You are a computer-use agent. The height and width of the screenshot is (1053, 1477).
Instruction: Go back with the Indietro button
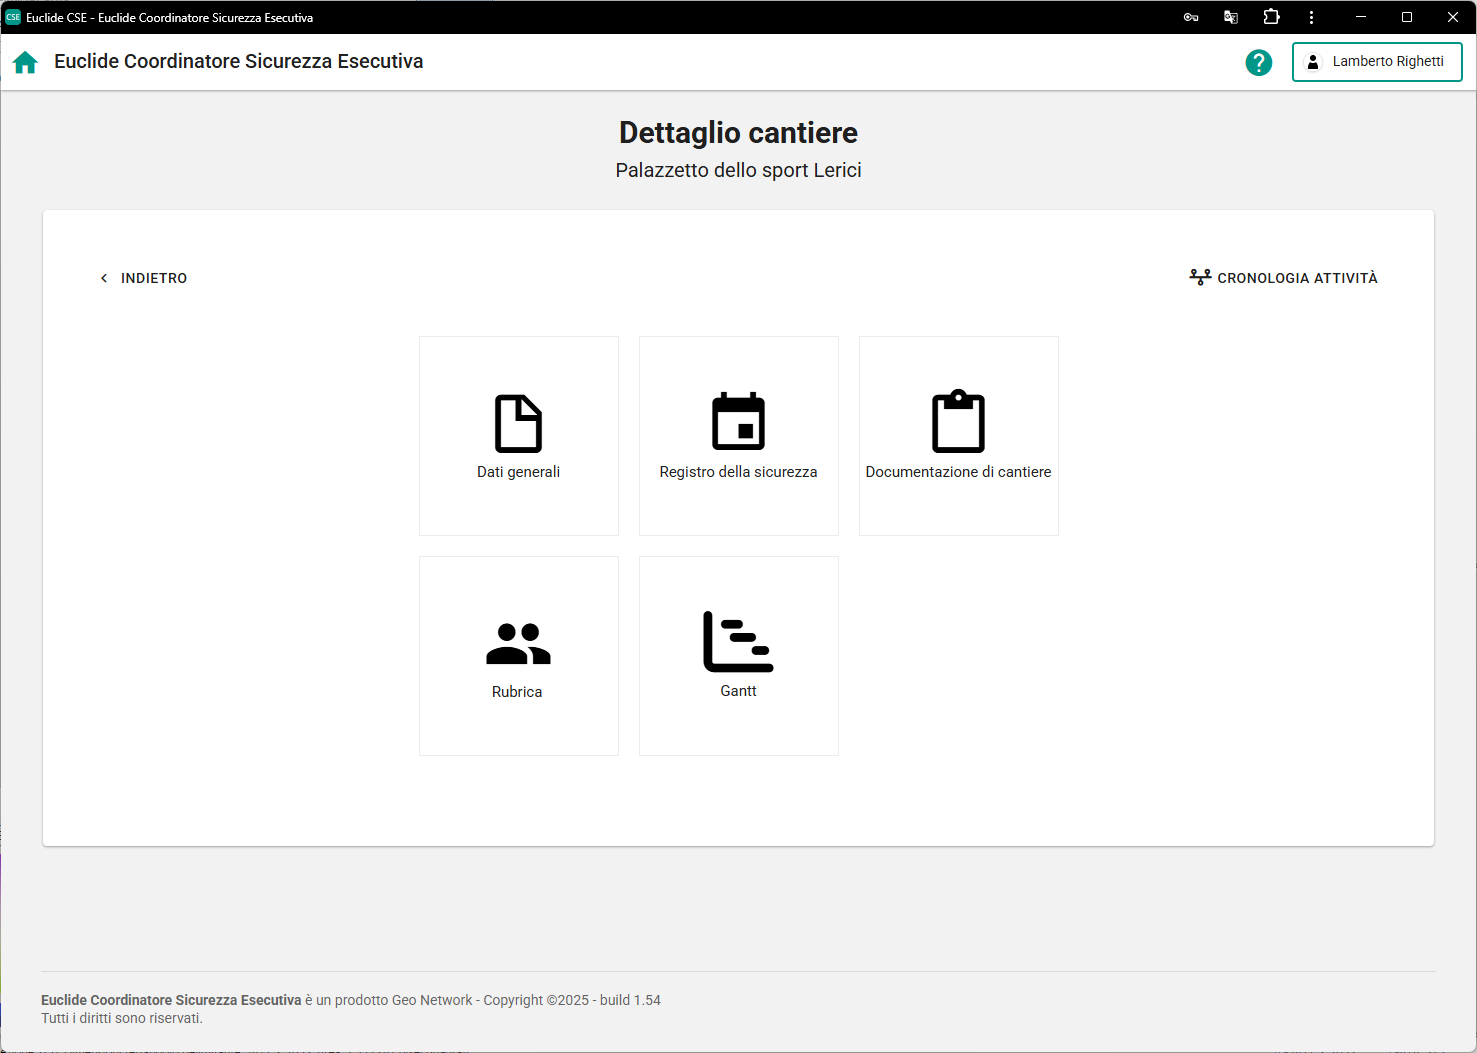pyautogui.click(x=153, y=278)
